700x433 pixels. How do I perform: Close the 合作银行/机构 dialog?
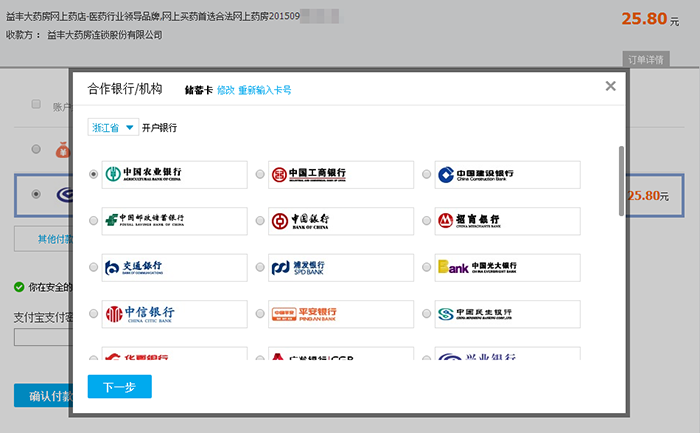pos(610,86)
